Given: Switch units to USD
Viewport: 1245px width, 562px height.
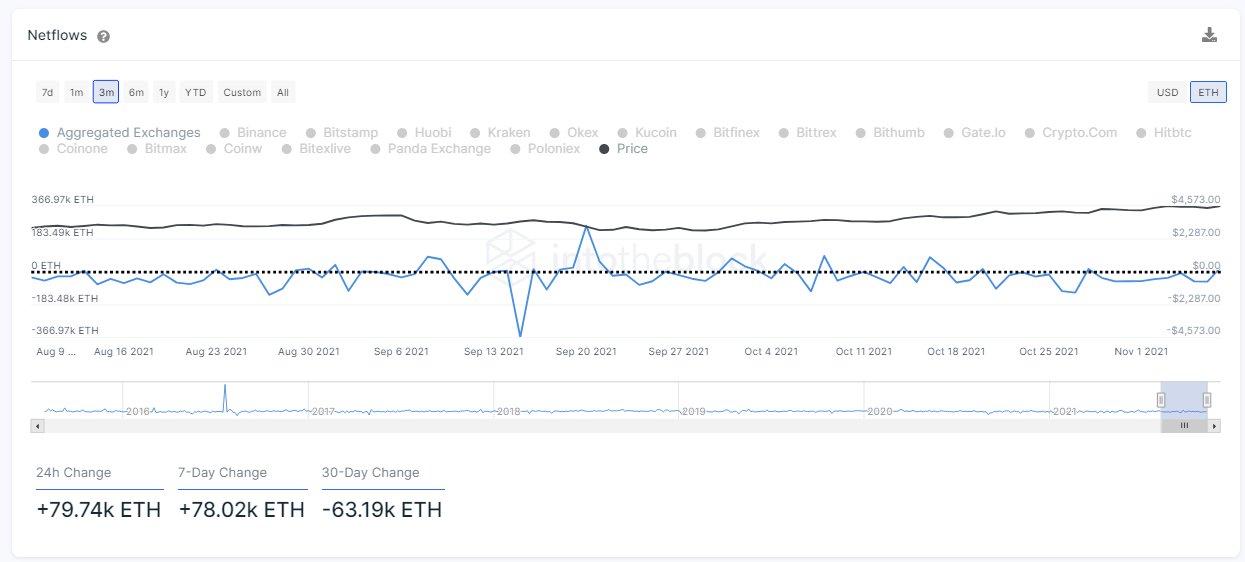Looking at the screenshot, I should point(1167,93).
